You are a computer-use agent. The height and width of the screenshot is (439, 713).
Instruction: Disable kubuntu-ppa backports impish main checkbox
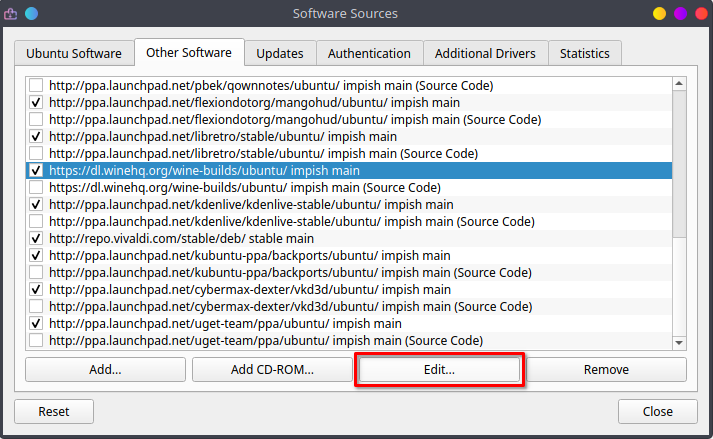36,255
